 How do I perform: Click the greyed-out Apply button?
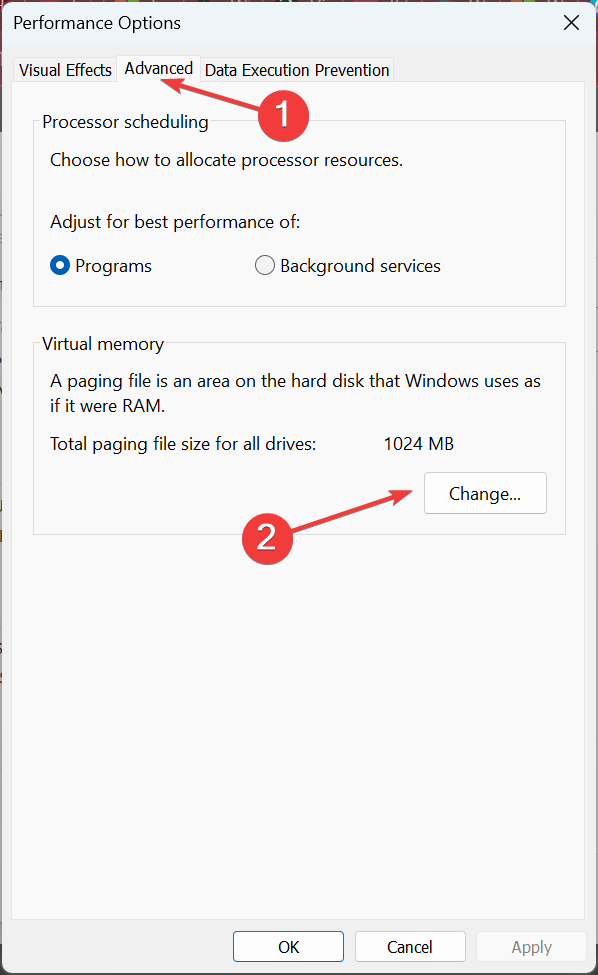point(531,946)
